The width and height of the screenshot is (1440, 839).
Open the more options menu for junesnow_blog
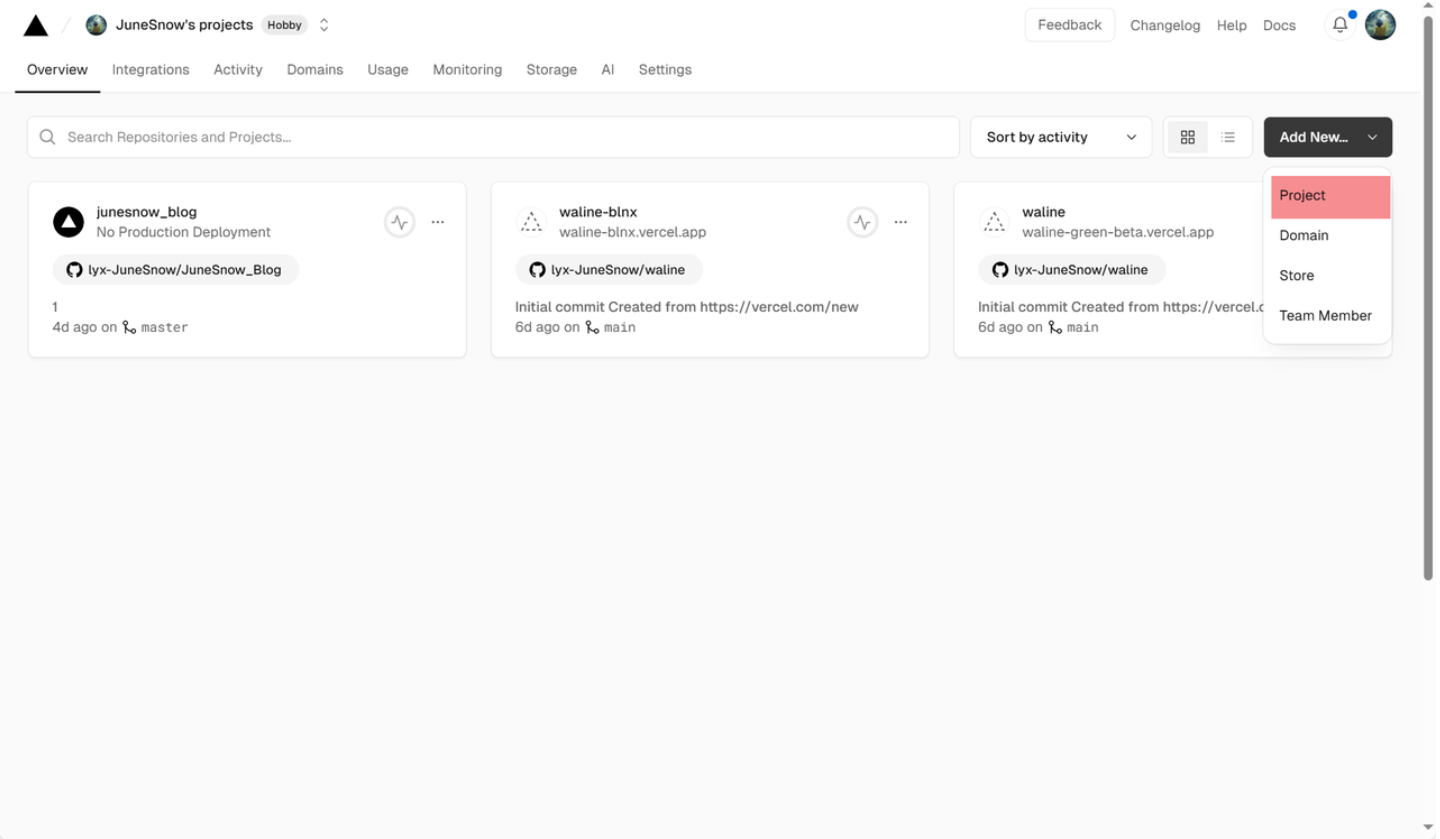438,222
